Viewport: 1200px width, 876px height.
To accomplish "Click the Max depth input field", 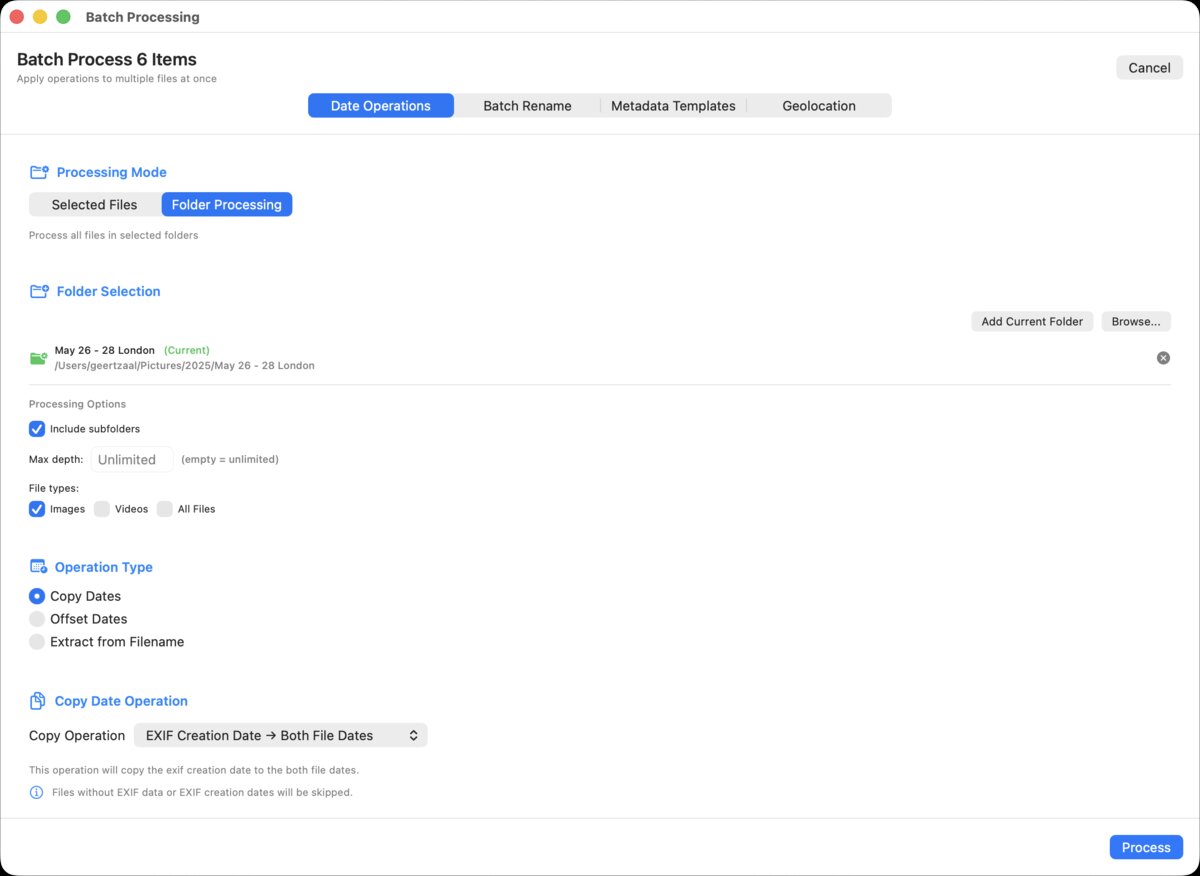I will pyautogui.click(x=132, y=460).
